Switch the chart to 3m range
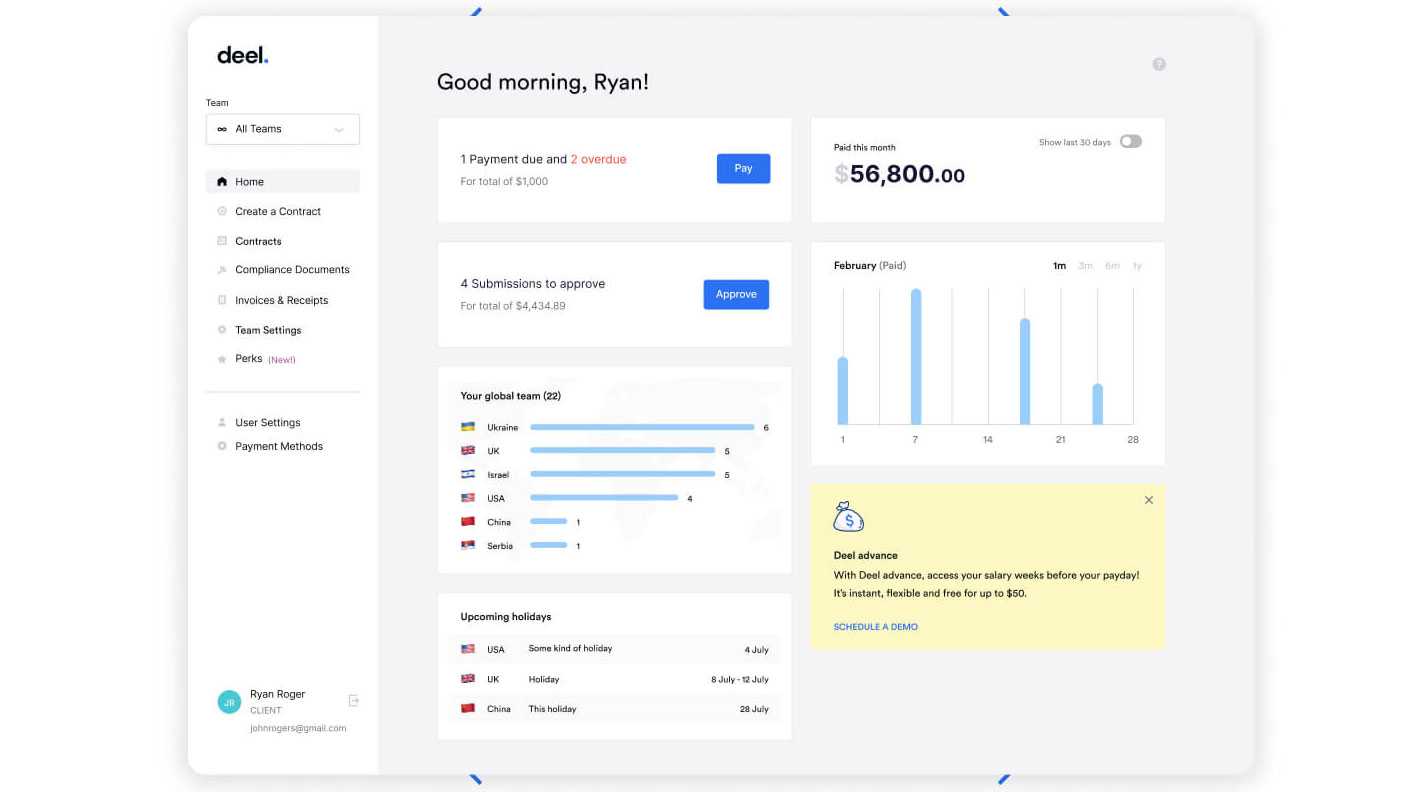The height and width of the screenshot is (792, 1408). [x=1085, y=266]
